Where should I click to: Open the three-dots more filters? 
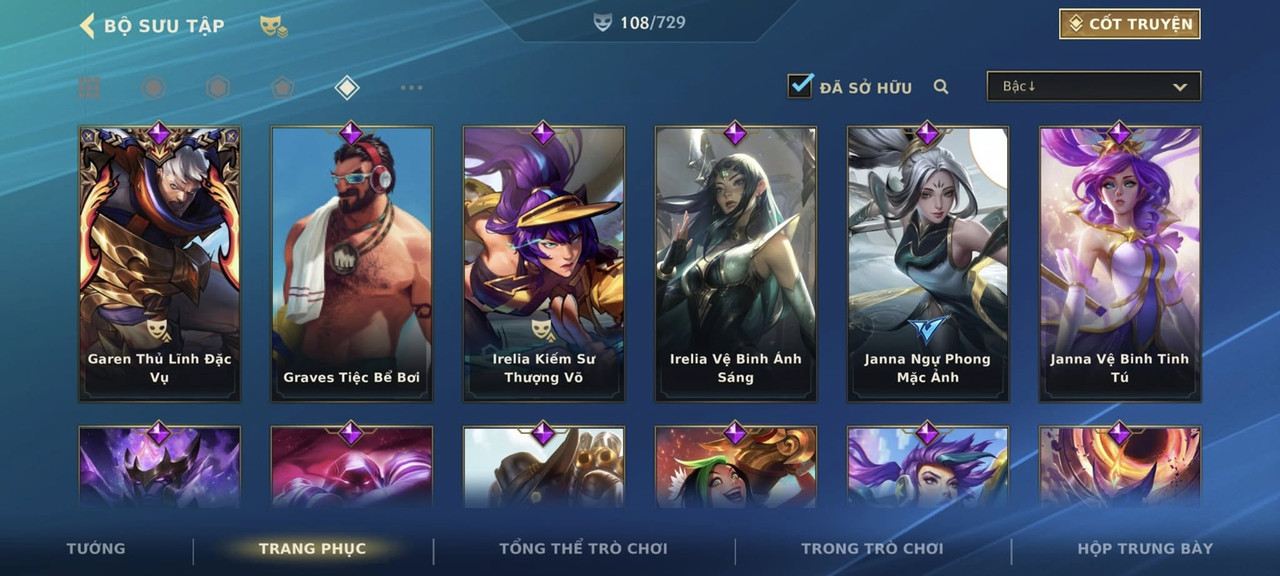(411, 88)
